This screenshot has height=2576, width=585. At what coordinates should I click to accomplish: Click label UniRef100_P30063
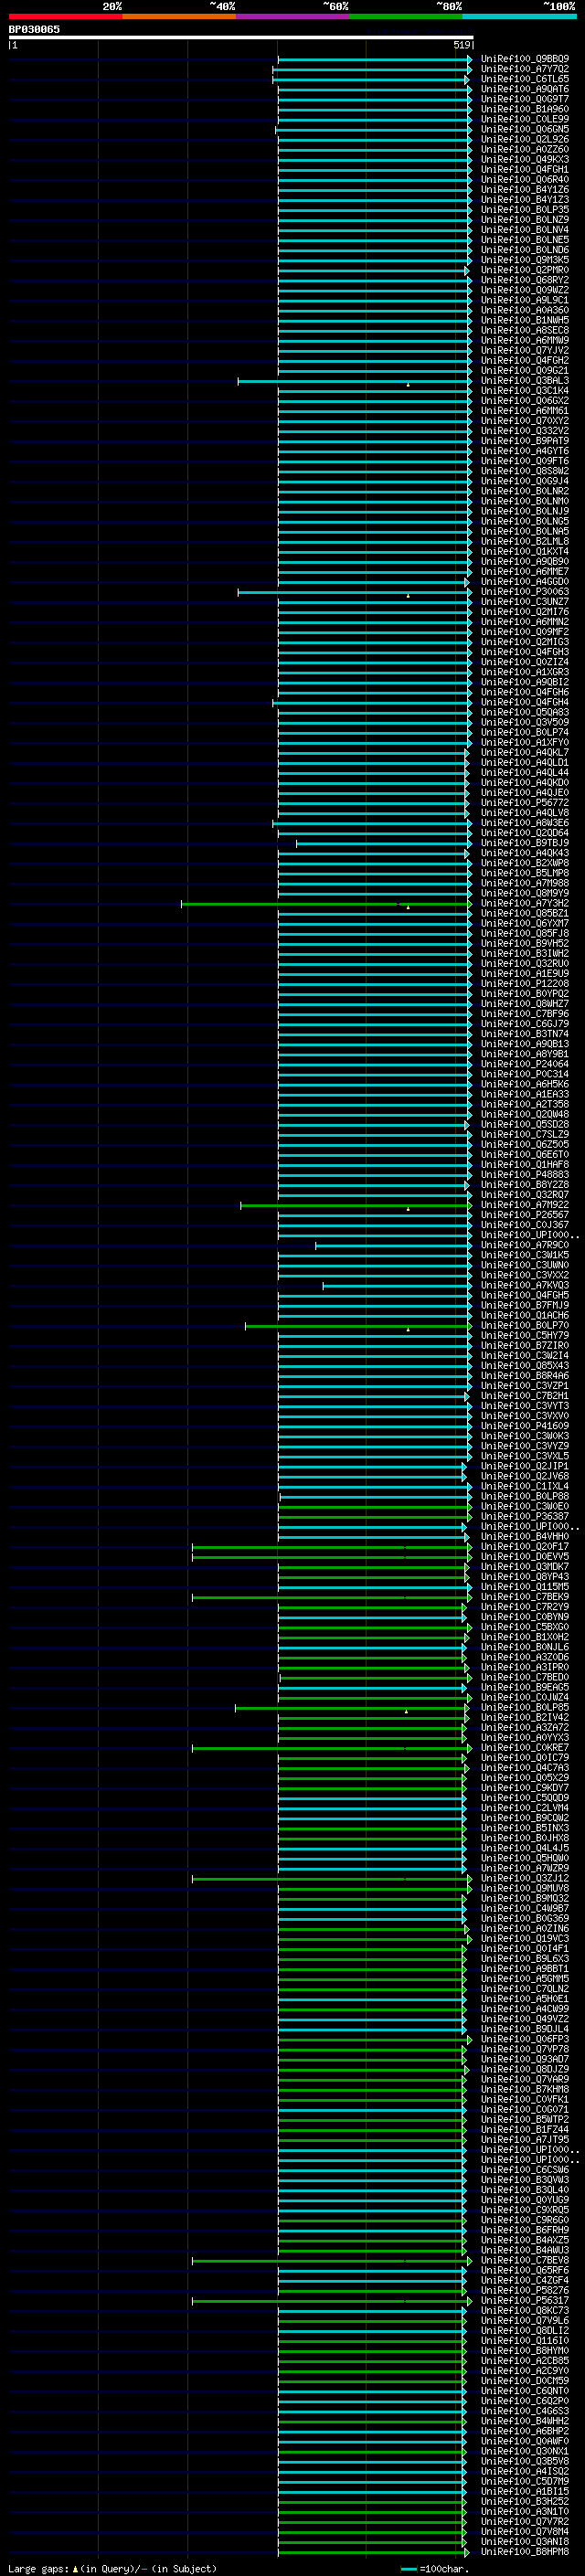coord(525,592)
